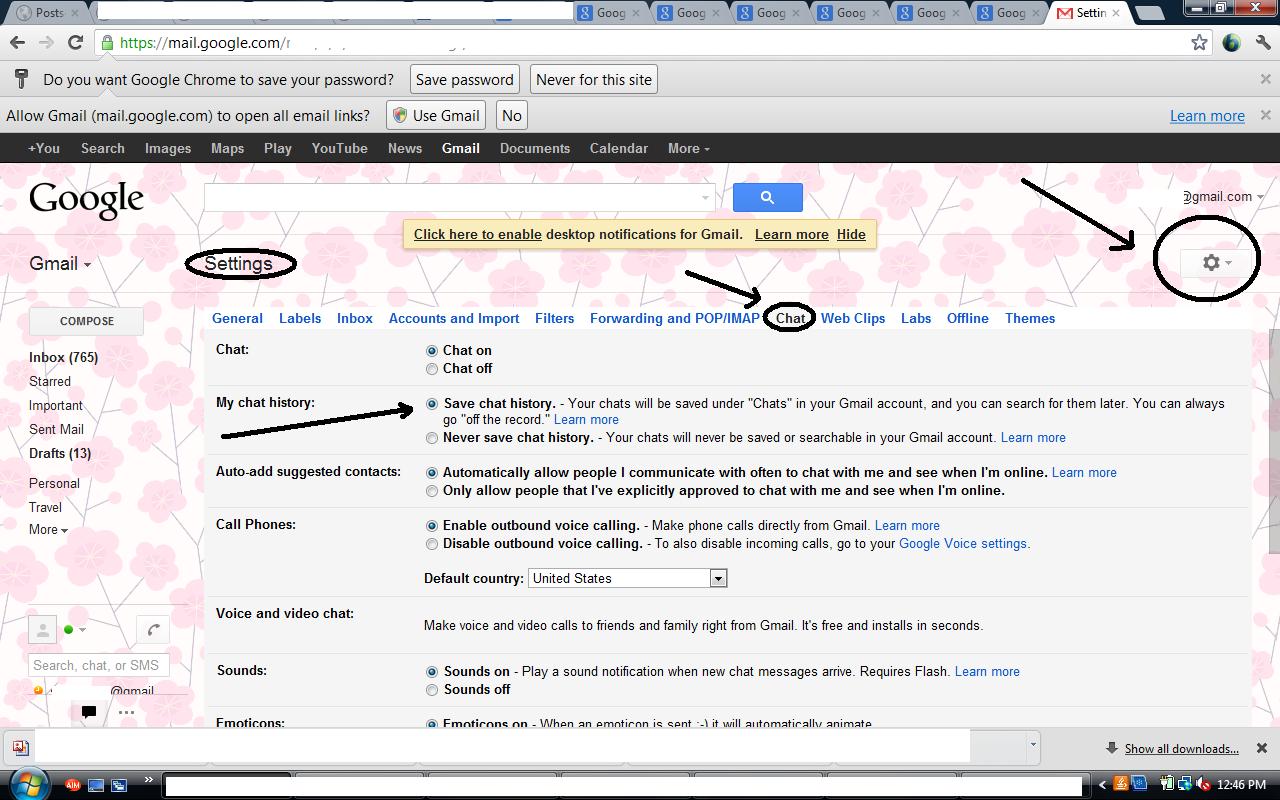Open the Filters settings tab
Screen dimensions: 1280x800
pos(554,318)
